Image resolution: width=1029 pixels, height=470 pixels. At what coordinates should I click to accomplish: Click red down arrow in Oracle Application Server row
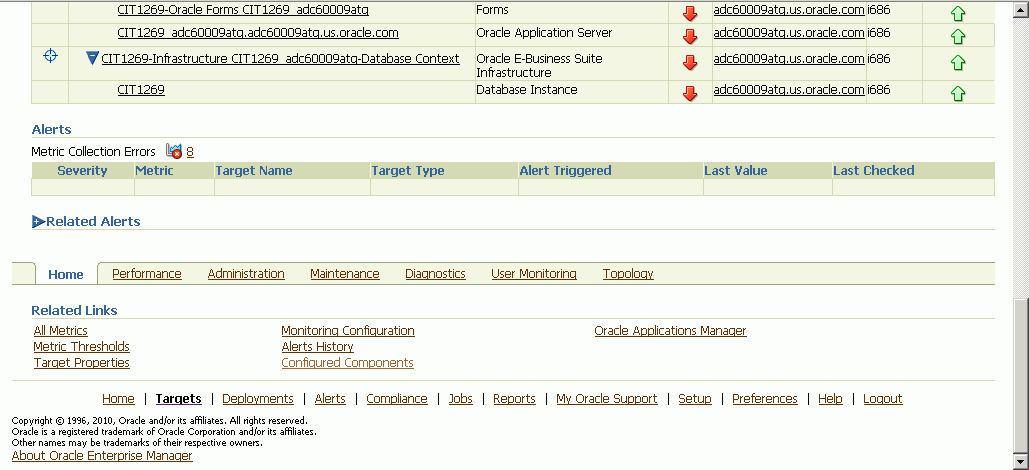pos(690,35)
